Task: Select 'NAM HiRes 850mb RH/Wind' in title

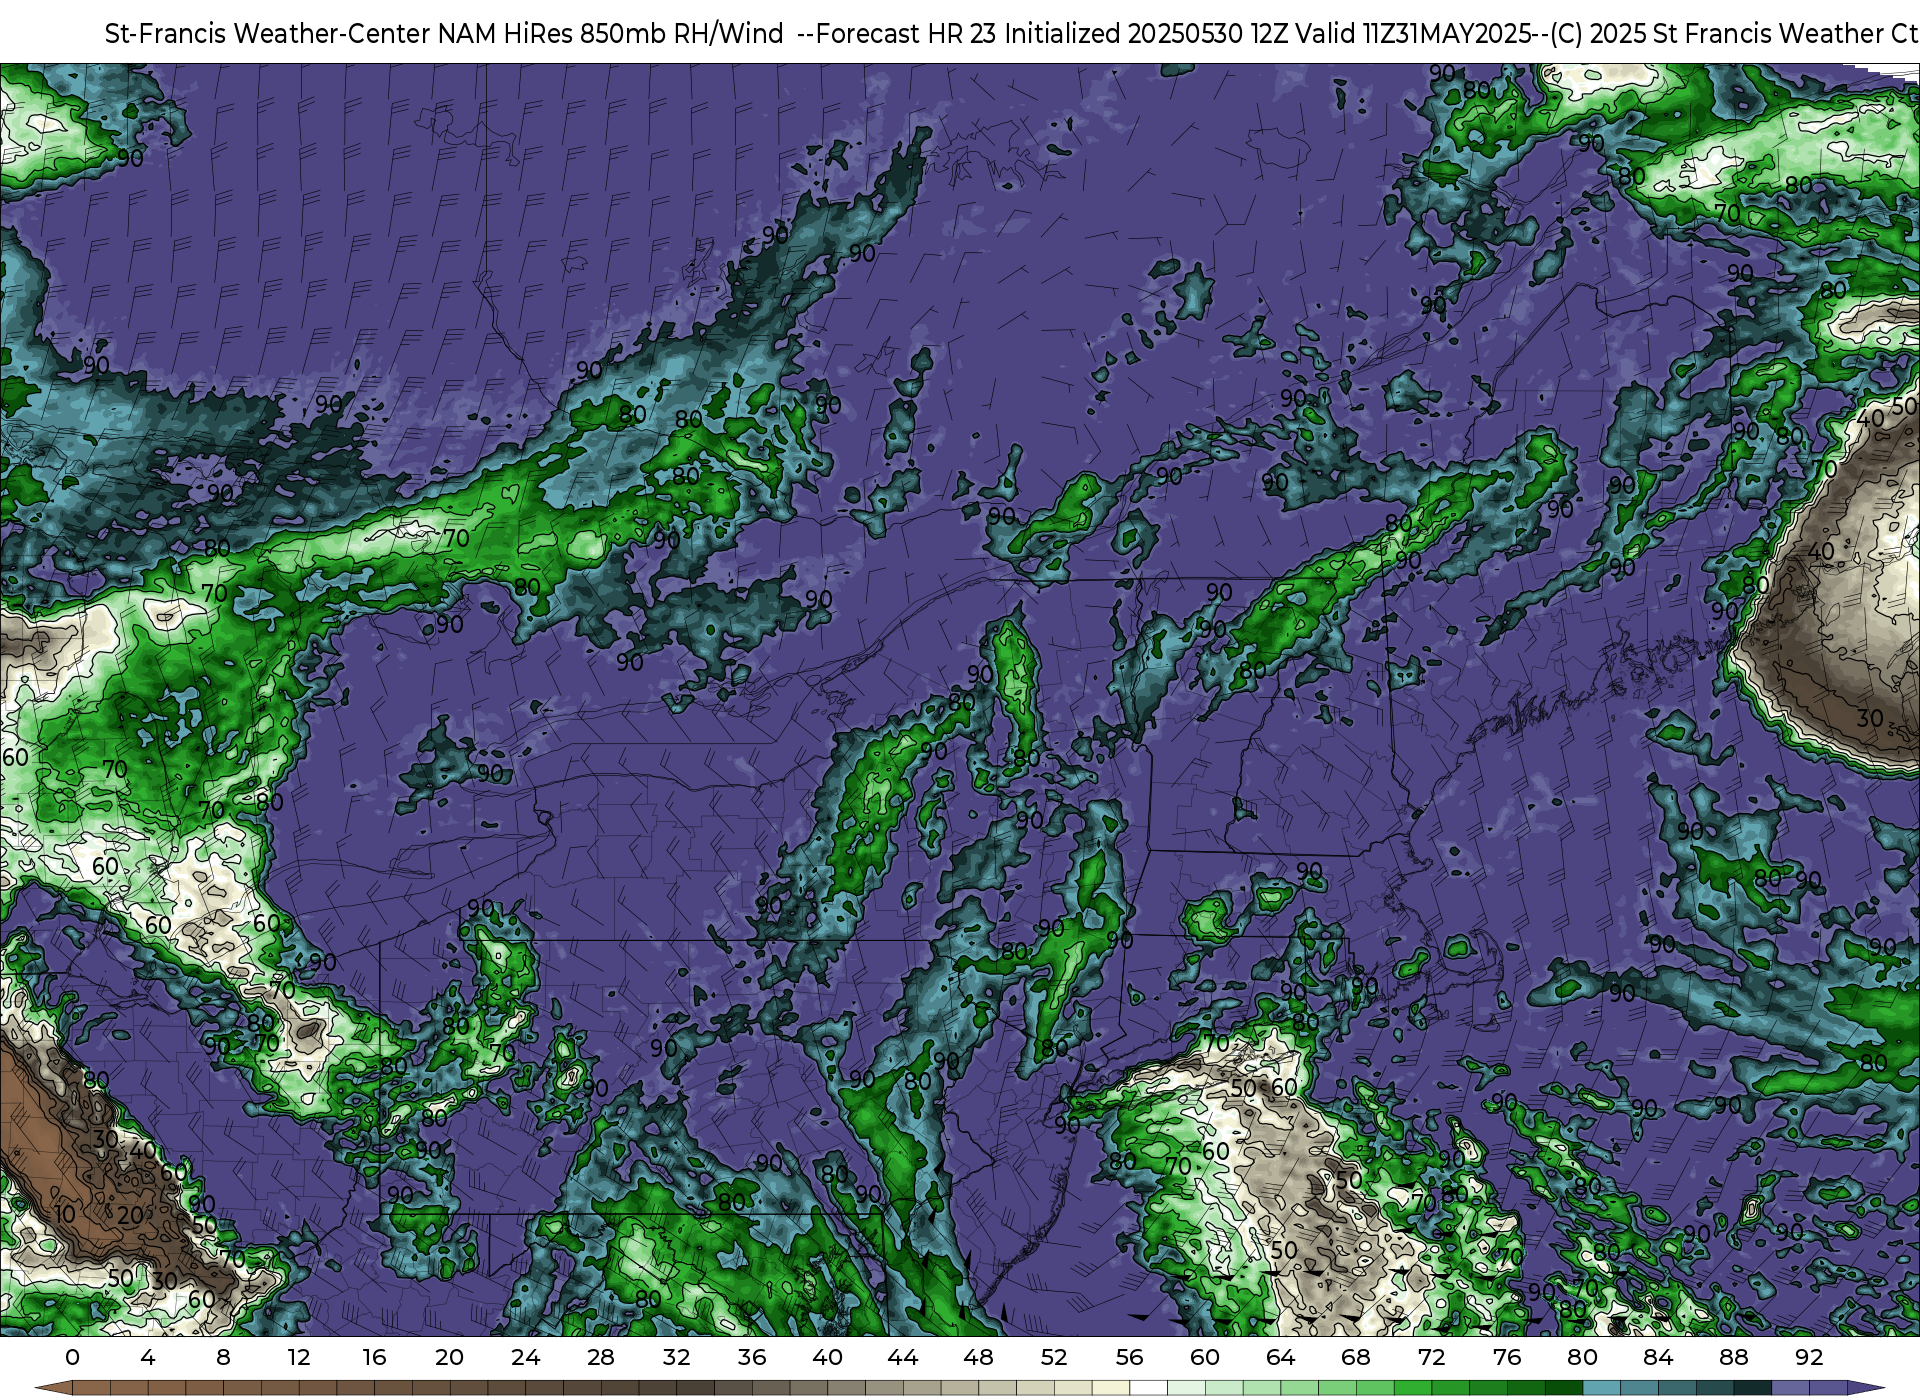Action: tap(611, 34)
